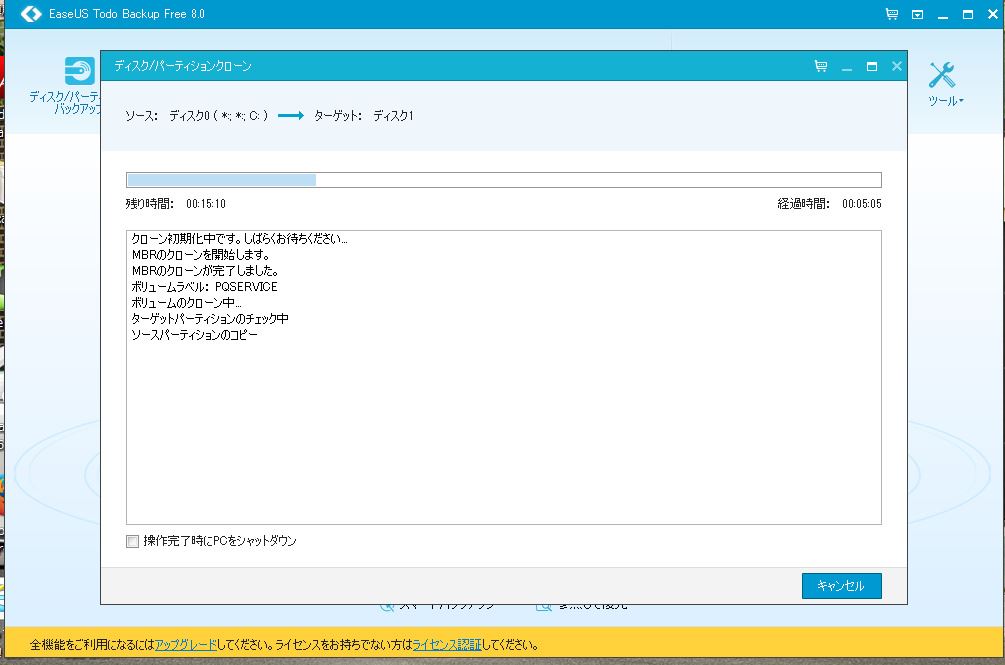Viewport: 1005px width, 665px height.
Task: Minimize the EaseUS Todo Backup main window
Action: point(942,15)
